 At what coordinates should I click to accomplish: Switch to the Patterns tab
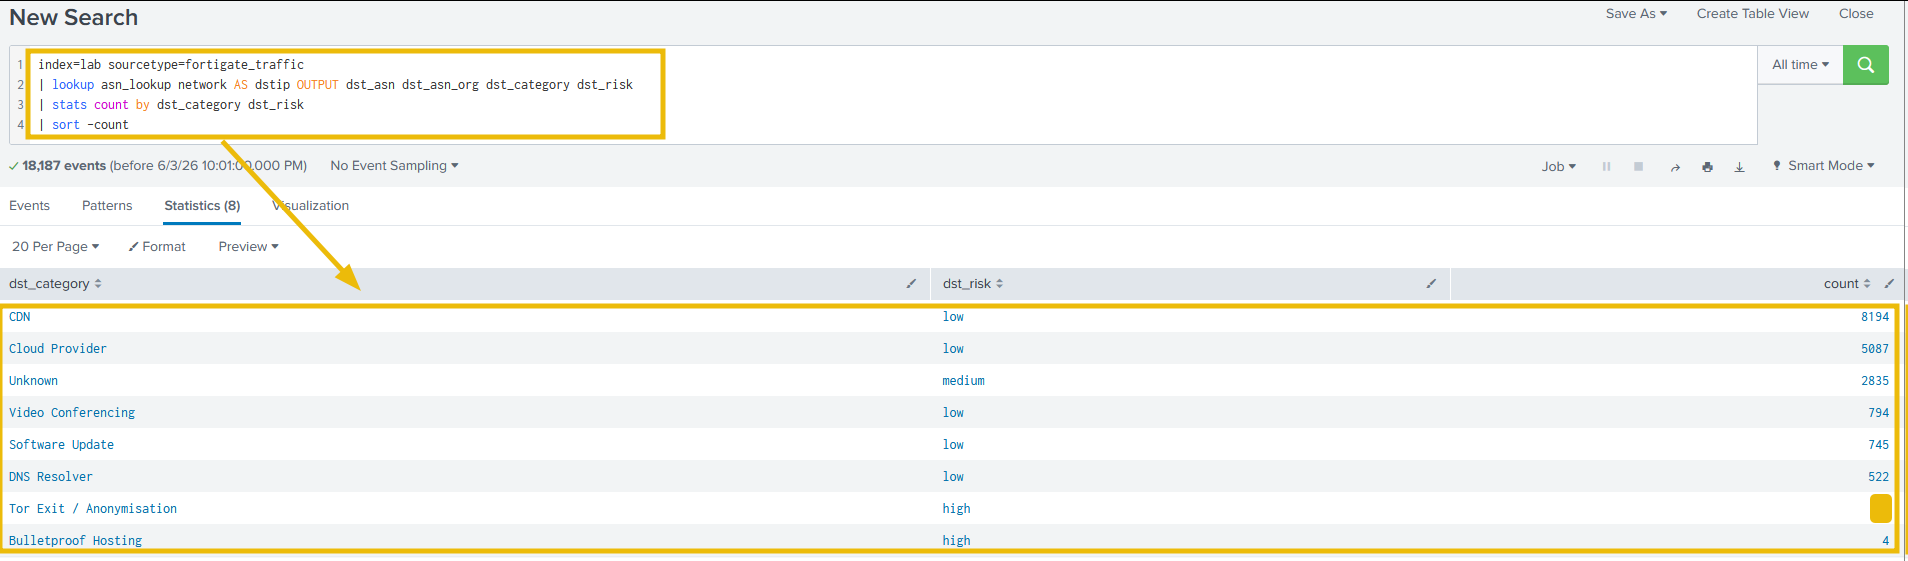[x=107, y=206]
